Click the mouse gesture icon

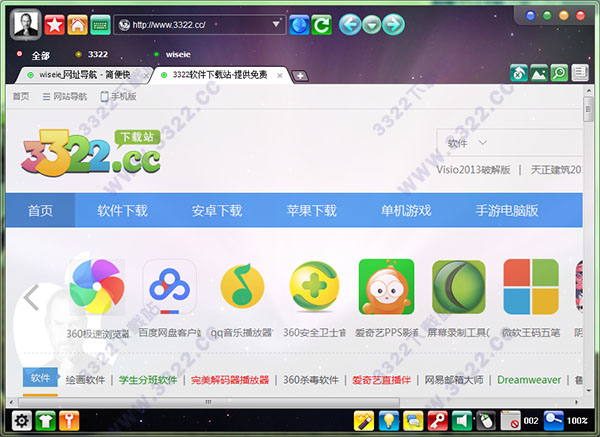click(x=486, y=421)
